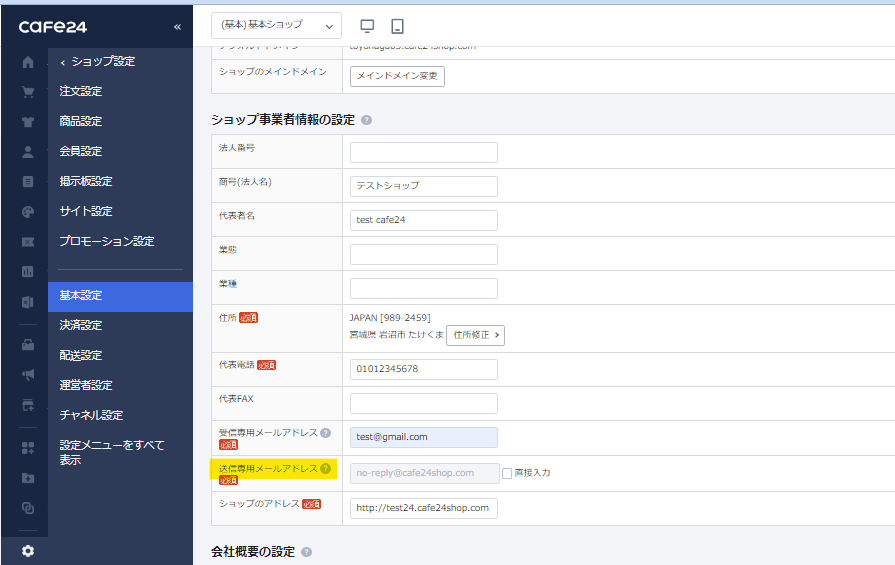
Task: Collapse the sidebar with double-chevron icon
Action: 177,27
